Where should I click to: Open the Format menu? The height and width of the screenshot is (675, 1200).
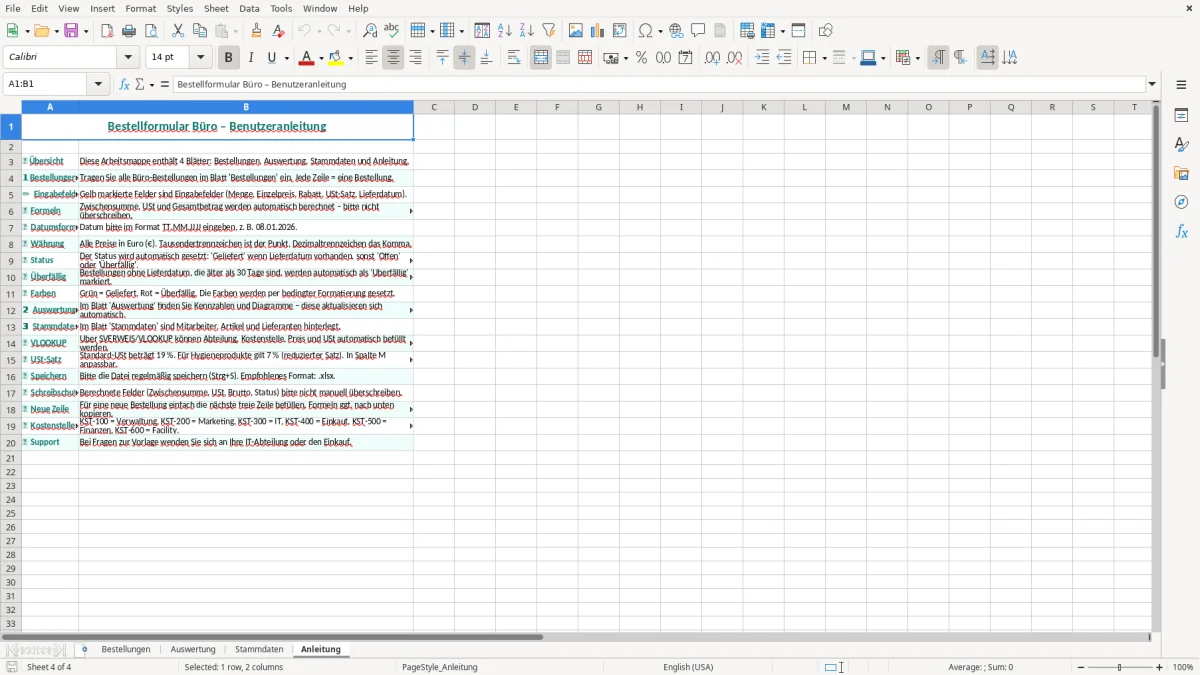[x=140, y=8]
